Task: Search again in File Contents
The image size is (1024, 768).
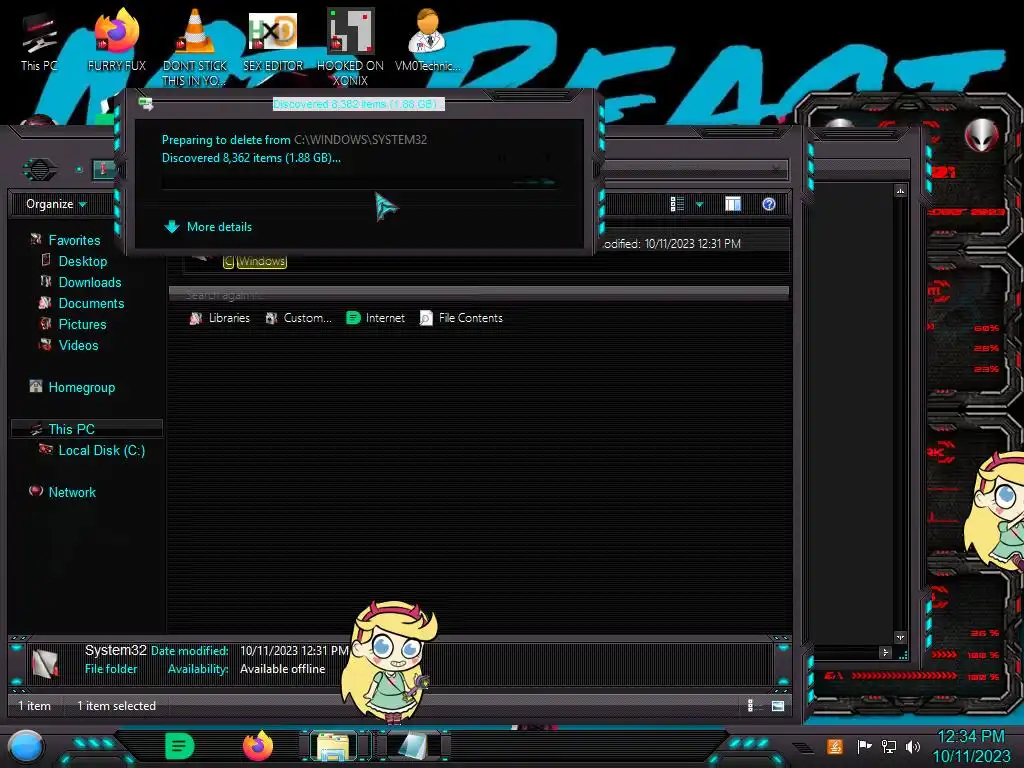Action: (461, 318)
